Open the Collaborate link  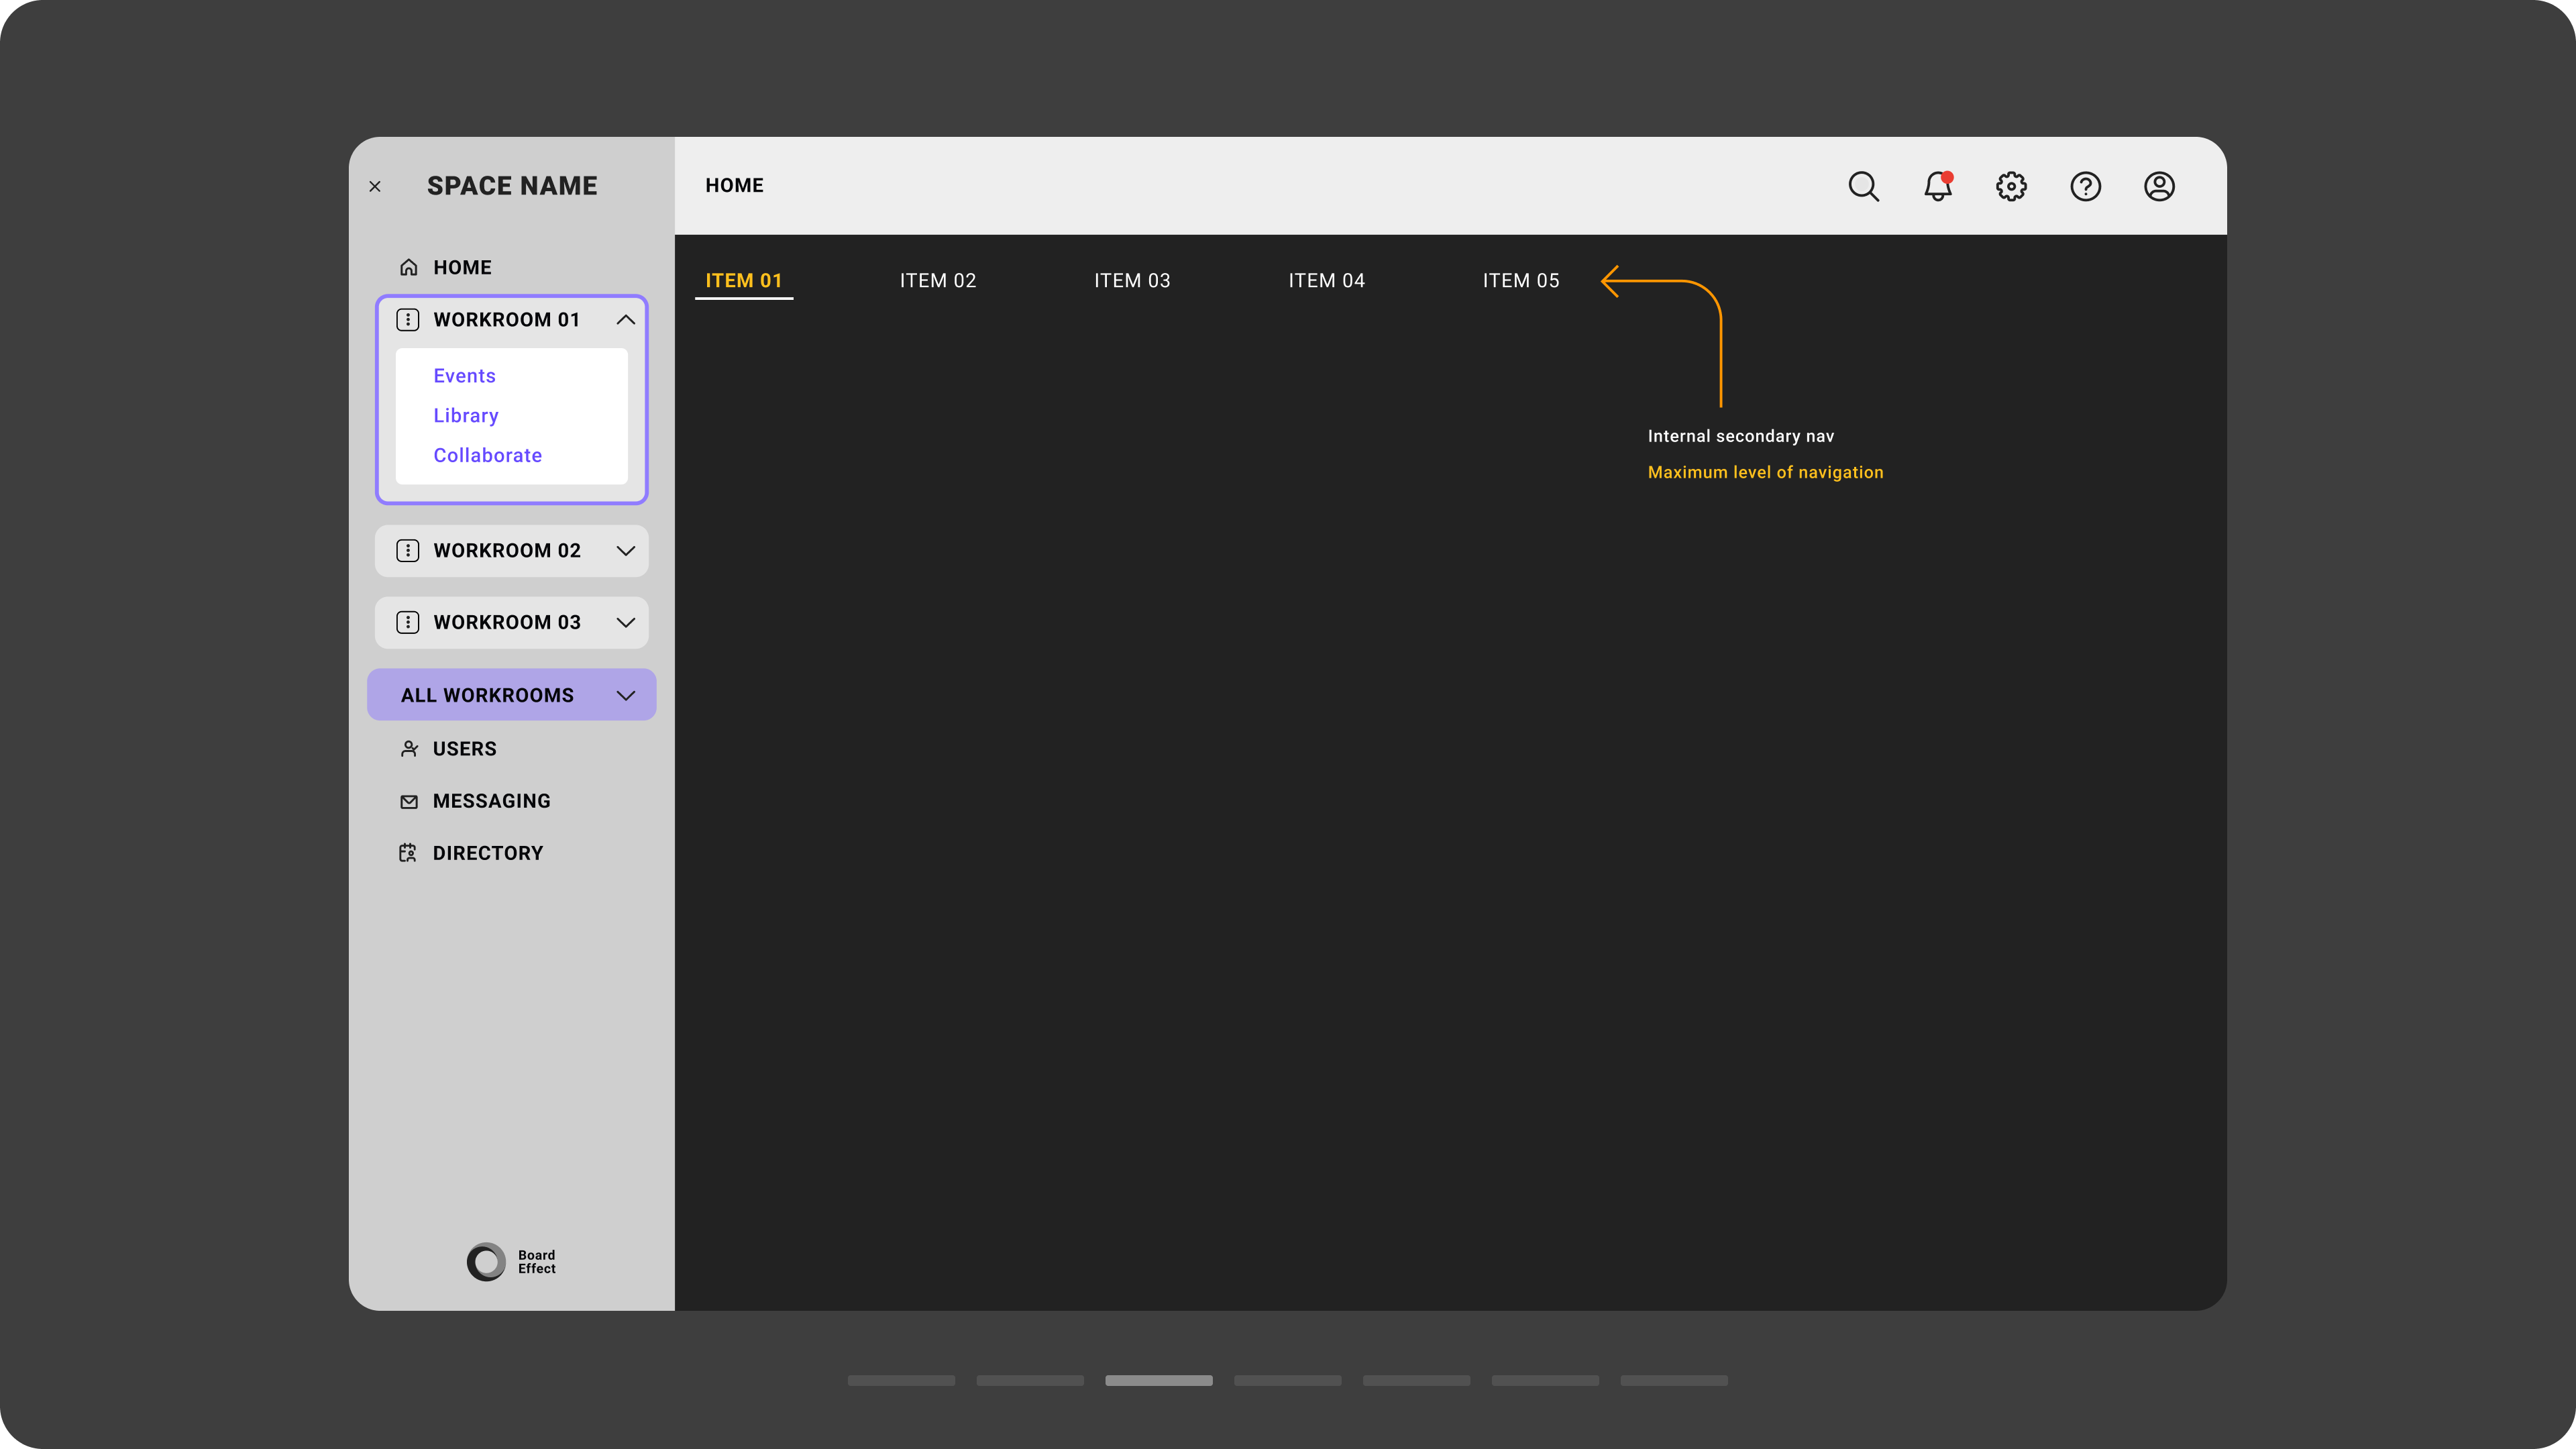[487, 455]
